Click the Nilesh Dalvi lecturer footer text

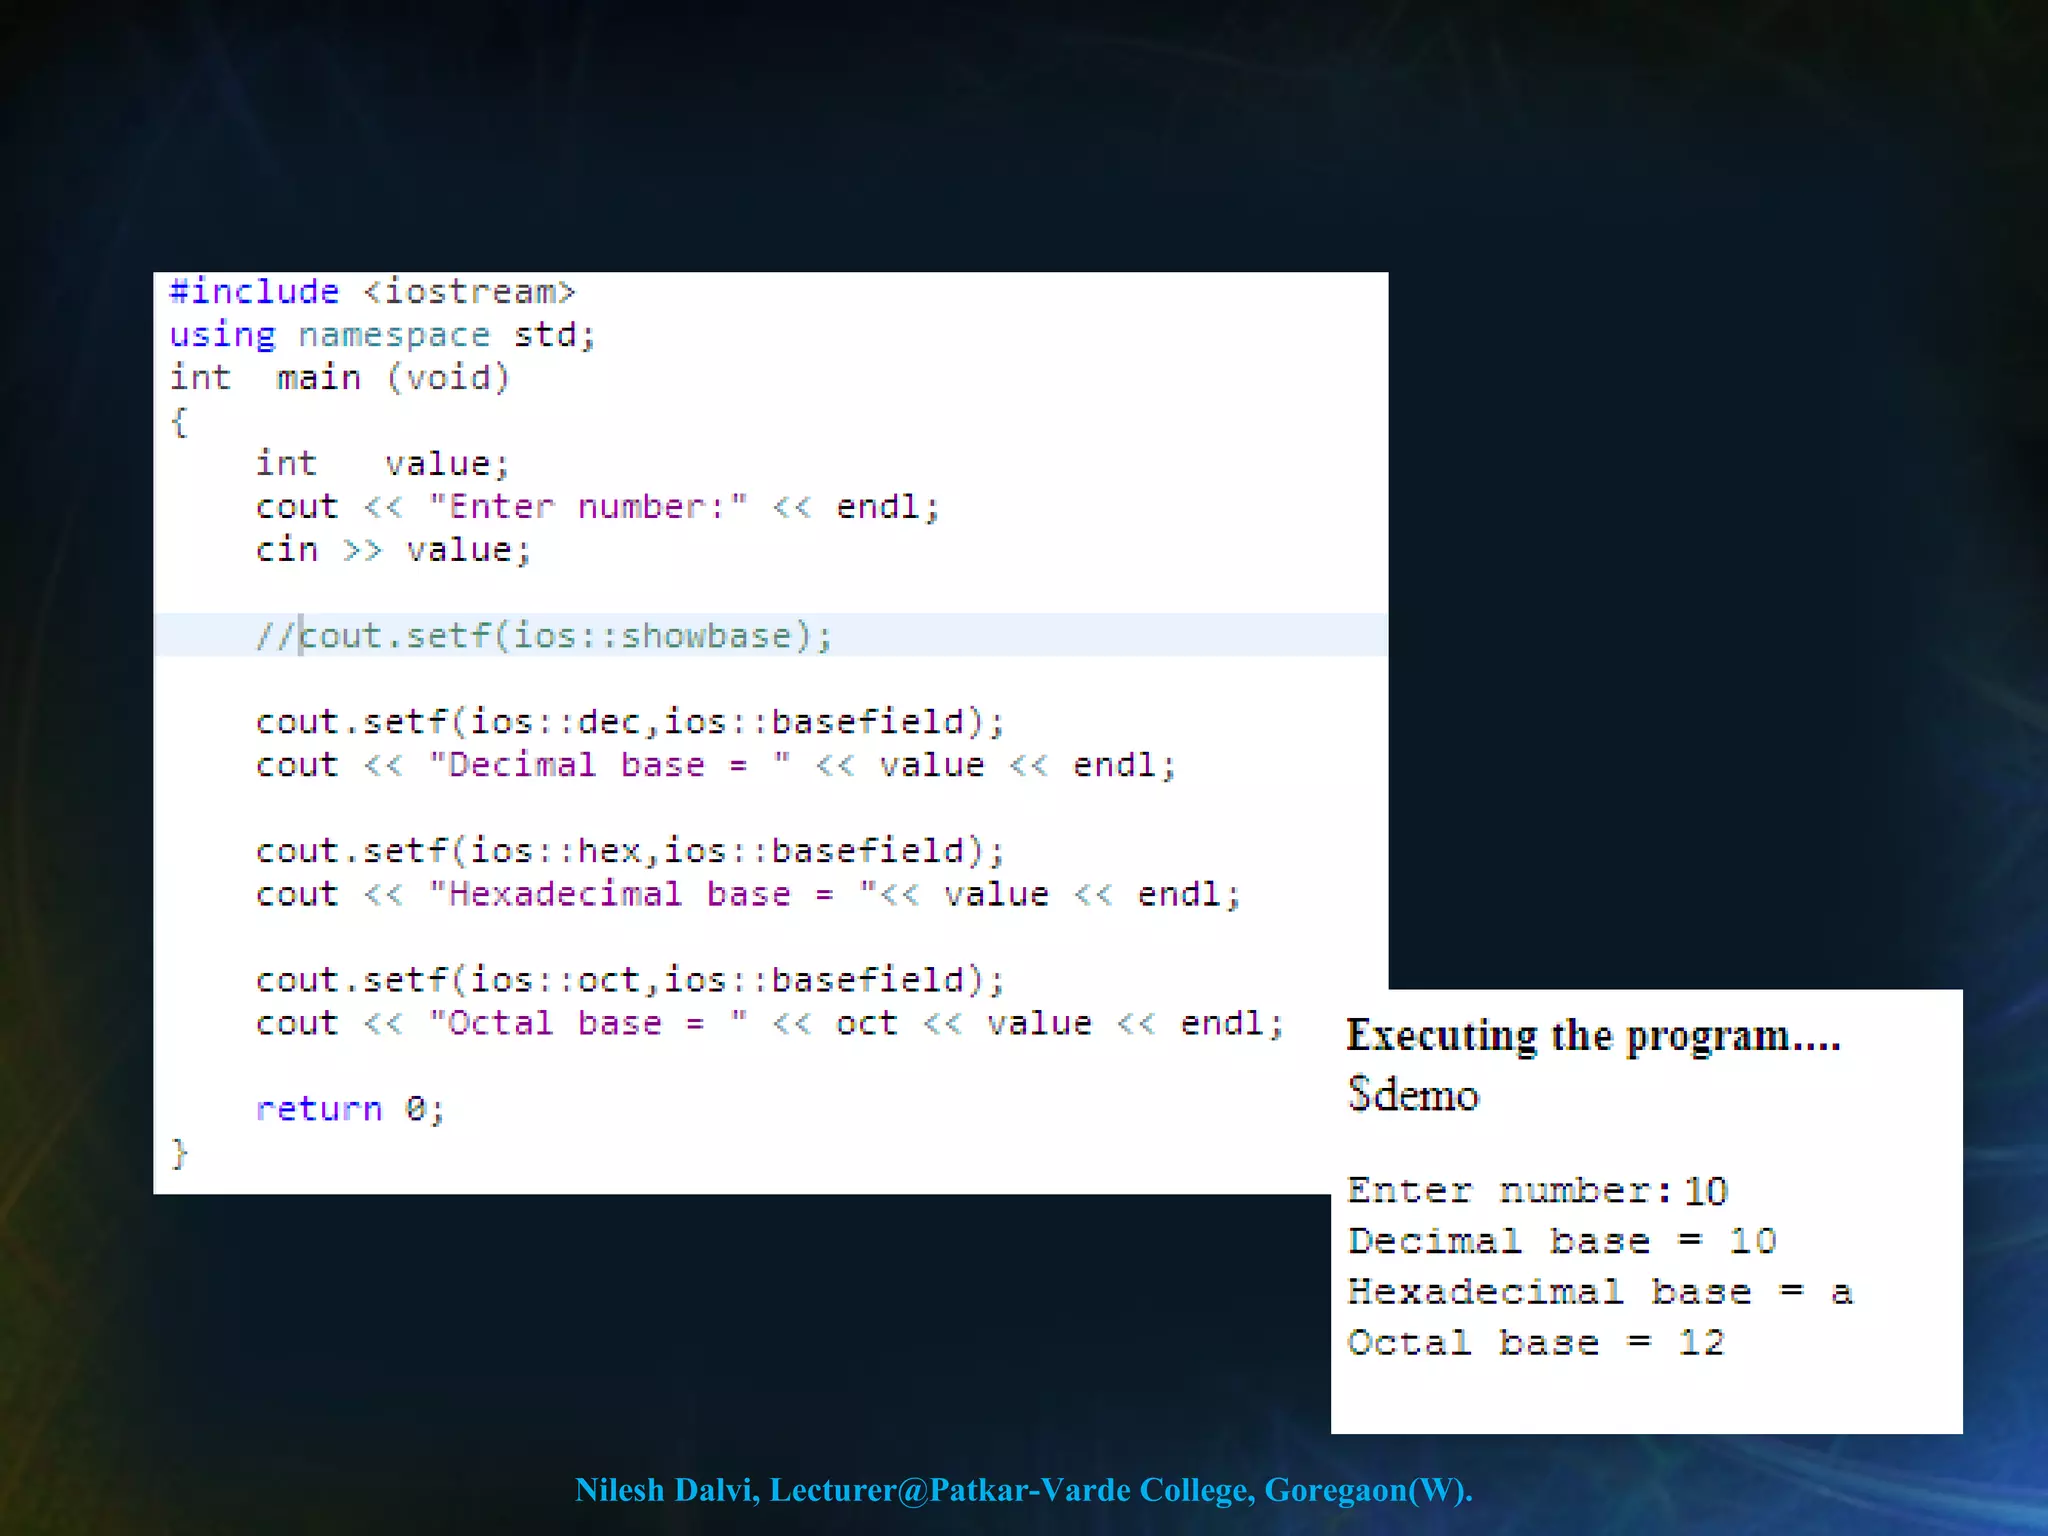tap(1023, 1490)
